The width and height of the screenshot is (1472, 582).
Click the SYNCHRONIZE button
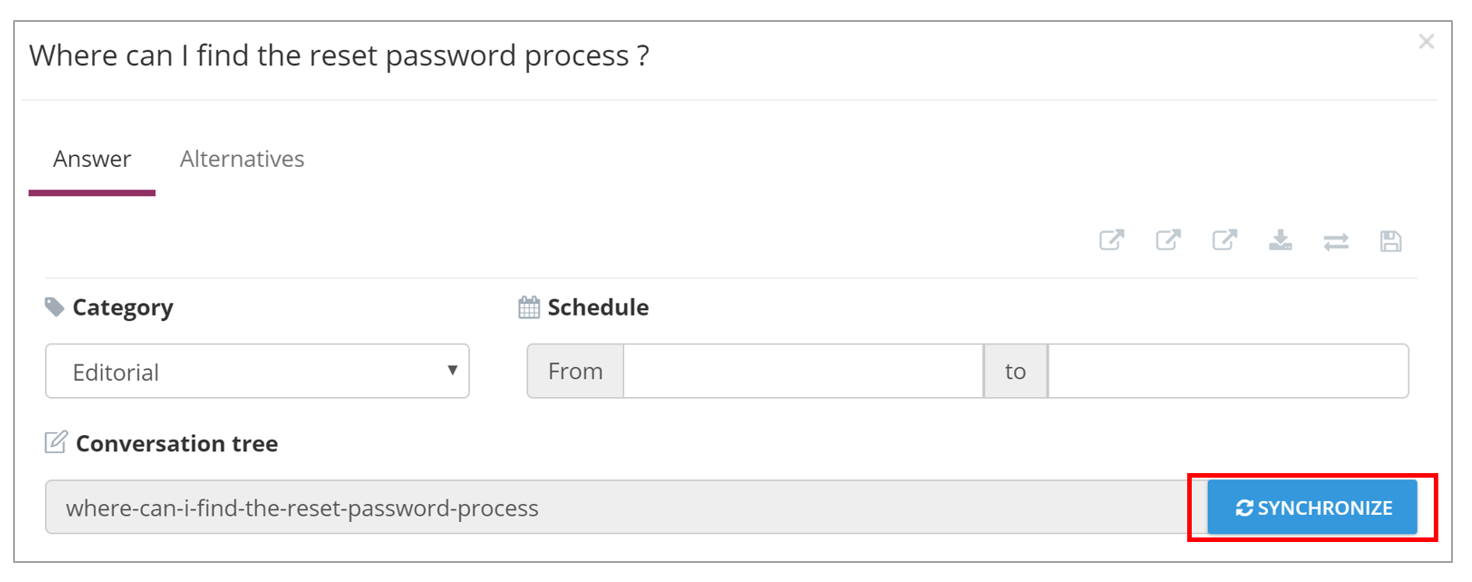click(x=1312, y=508)
